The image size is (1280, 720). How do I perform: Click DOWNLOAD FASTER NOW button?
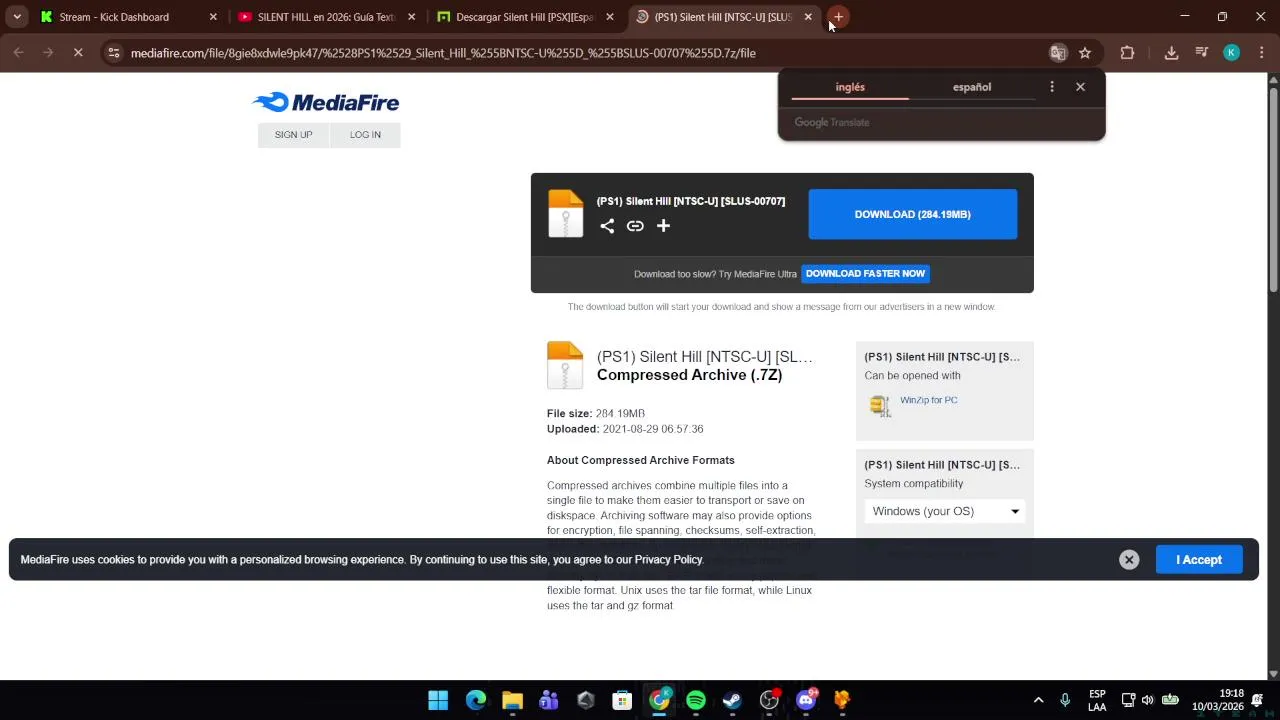(x=866, y=274)
